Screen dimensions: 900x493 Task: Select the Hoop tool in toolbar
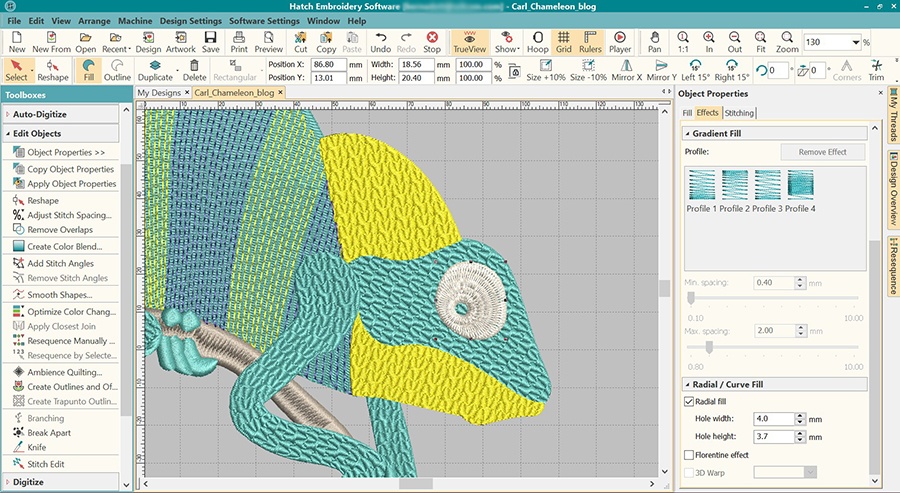point(537,40)
